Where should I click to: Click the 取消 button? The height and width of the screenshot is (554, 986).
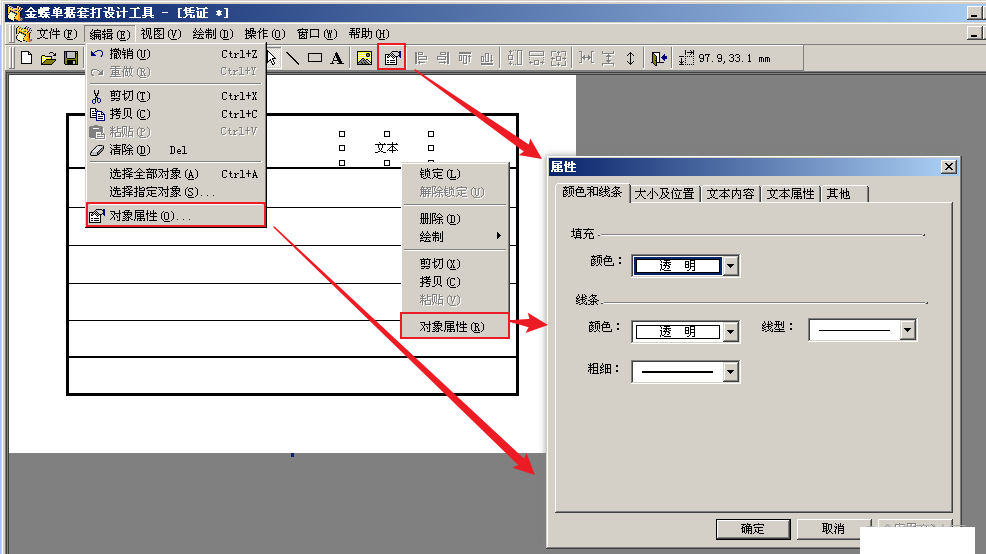(x=833, y=529)
